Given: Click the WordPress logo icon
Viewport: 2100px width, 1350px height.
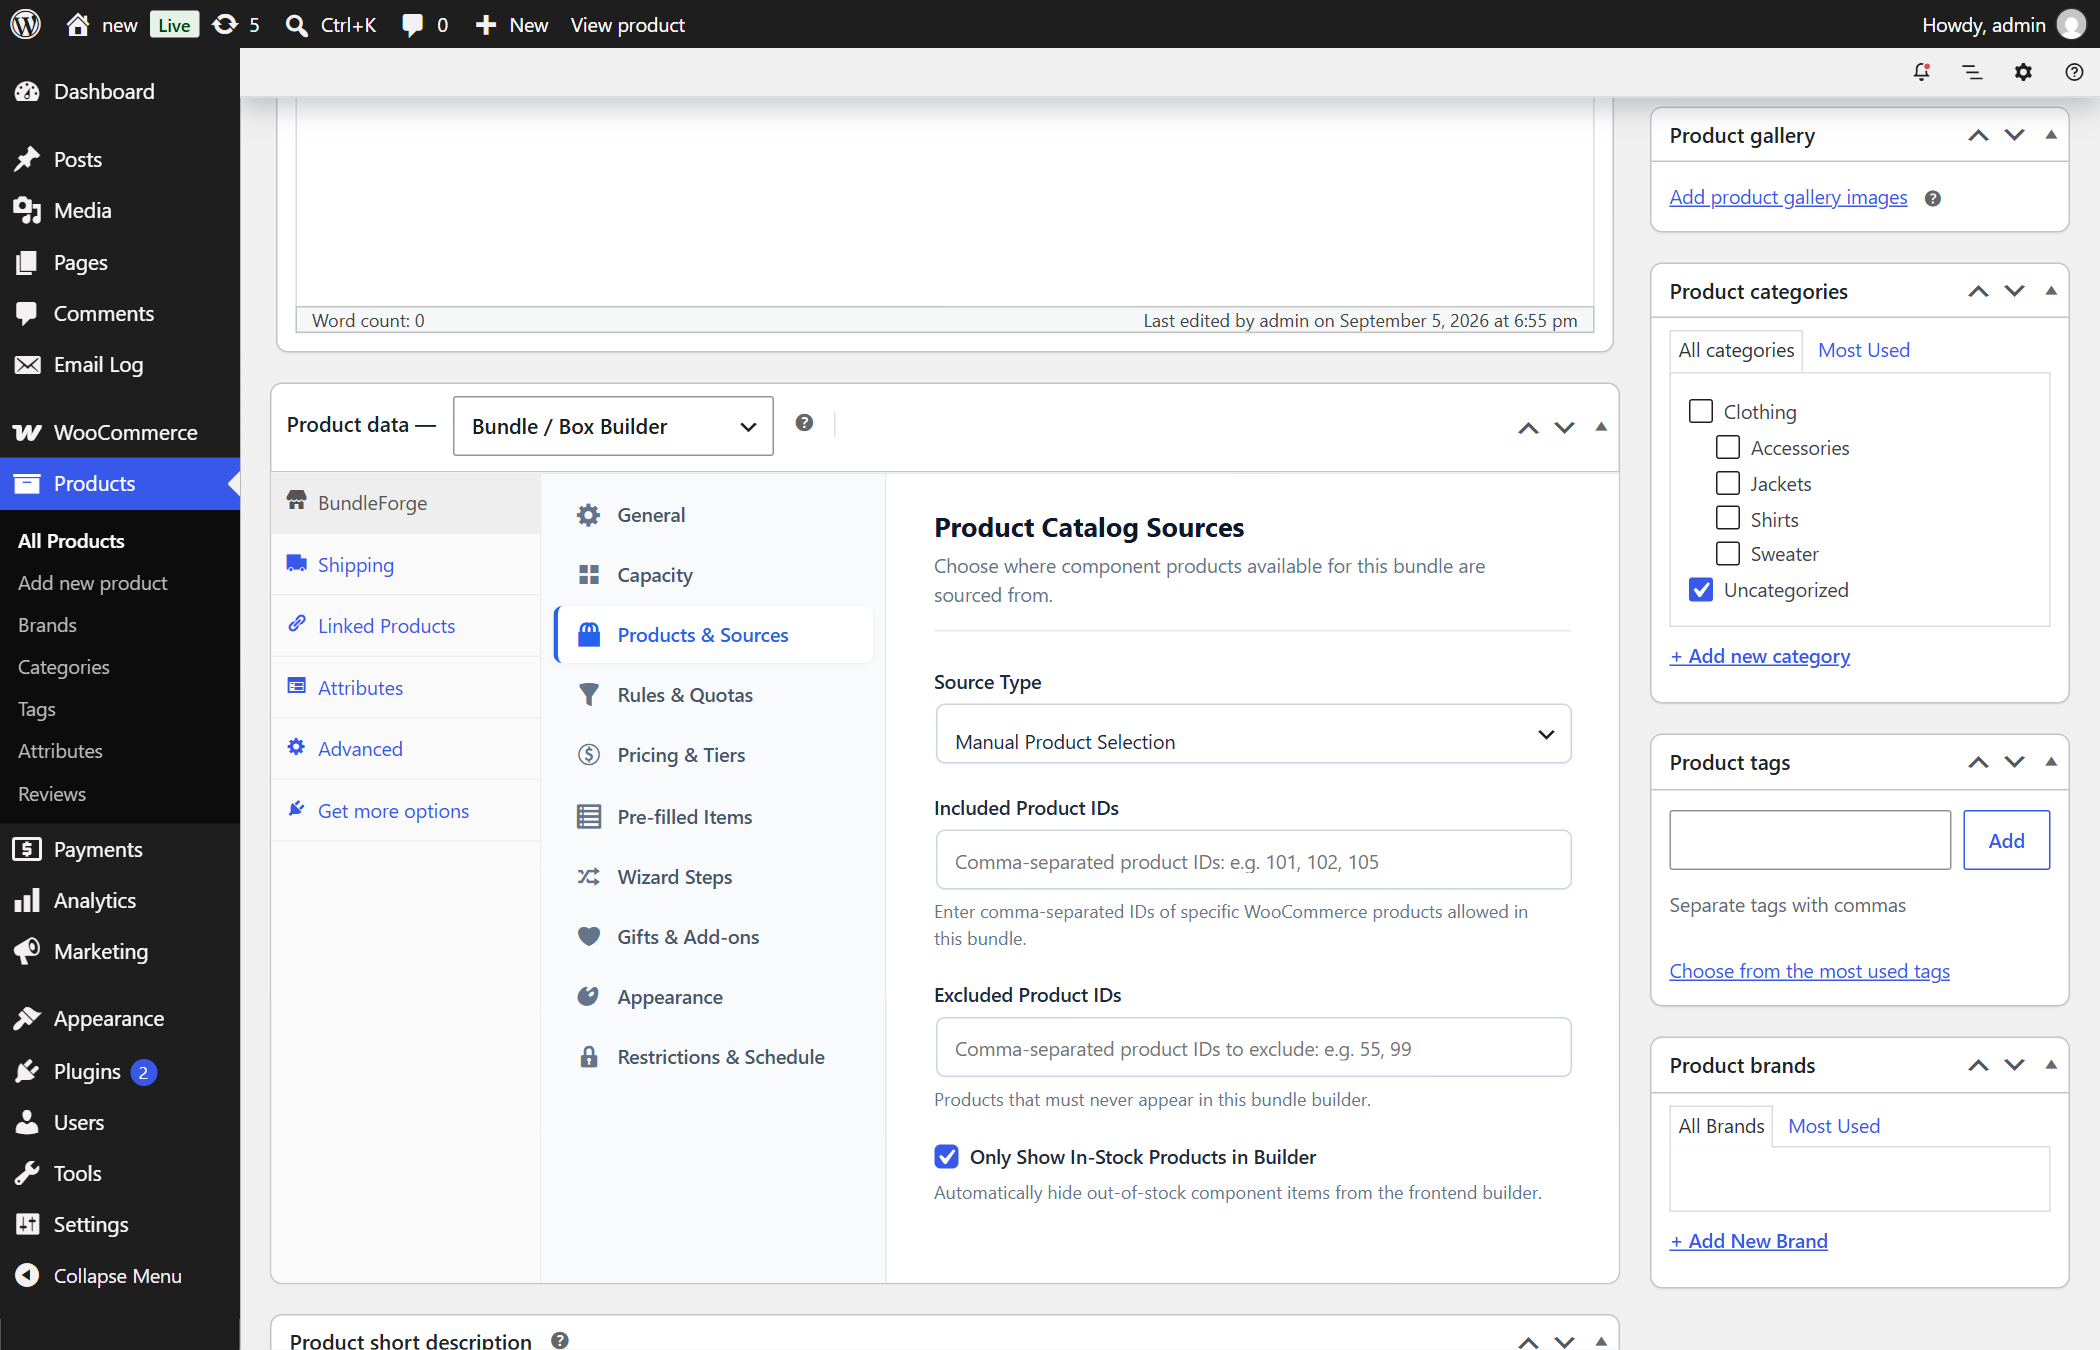Looking at the screenshot, I should point(25,24).
